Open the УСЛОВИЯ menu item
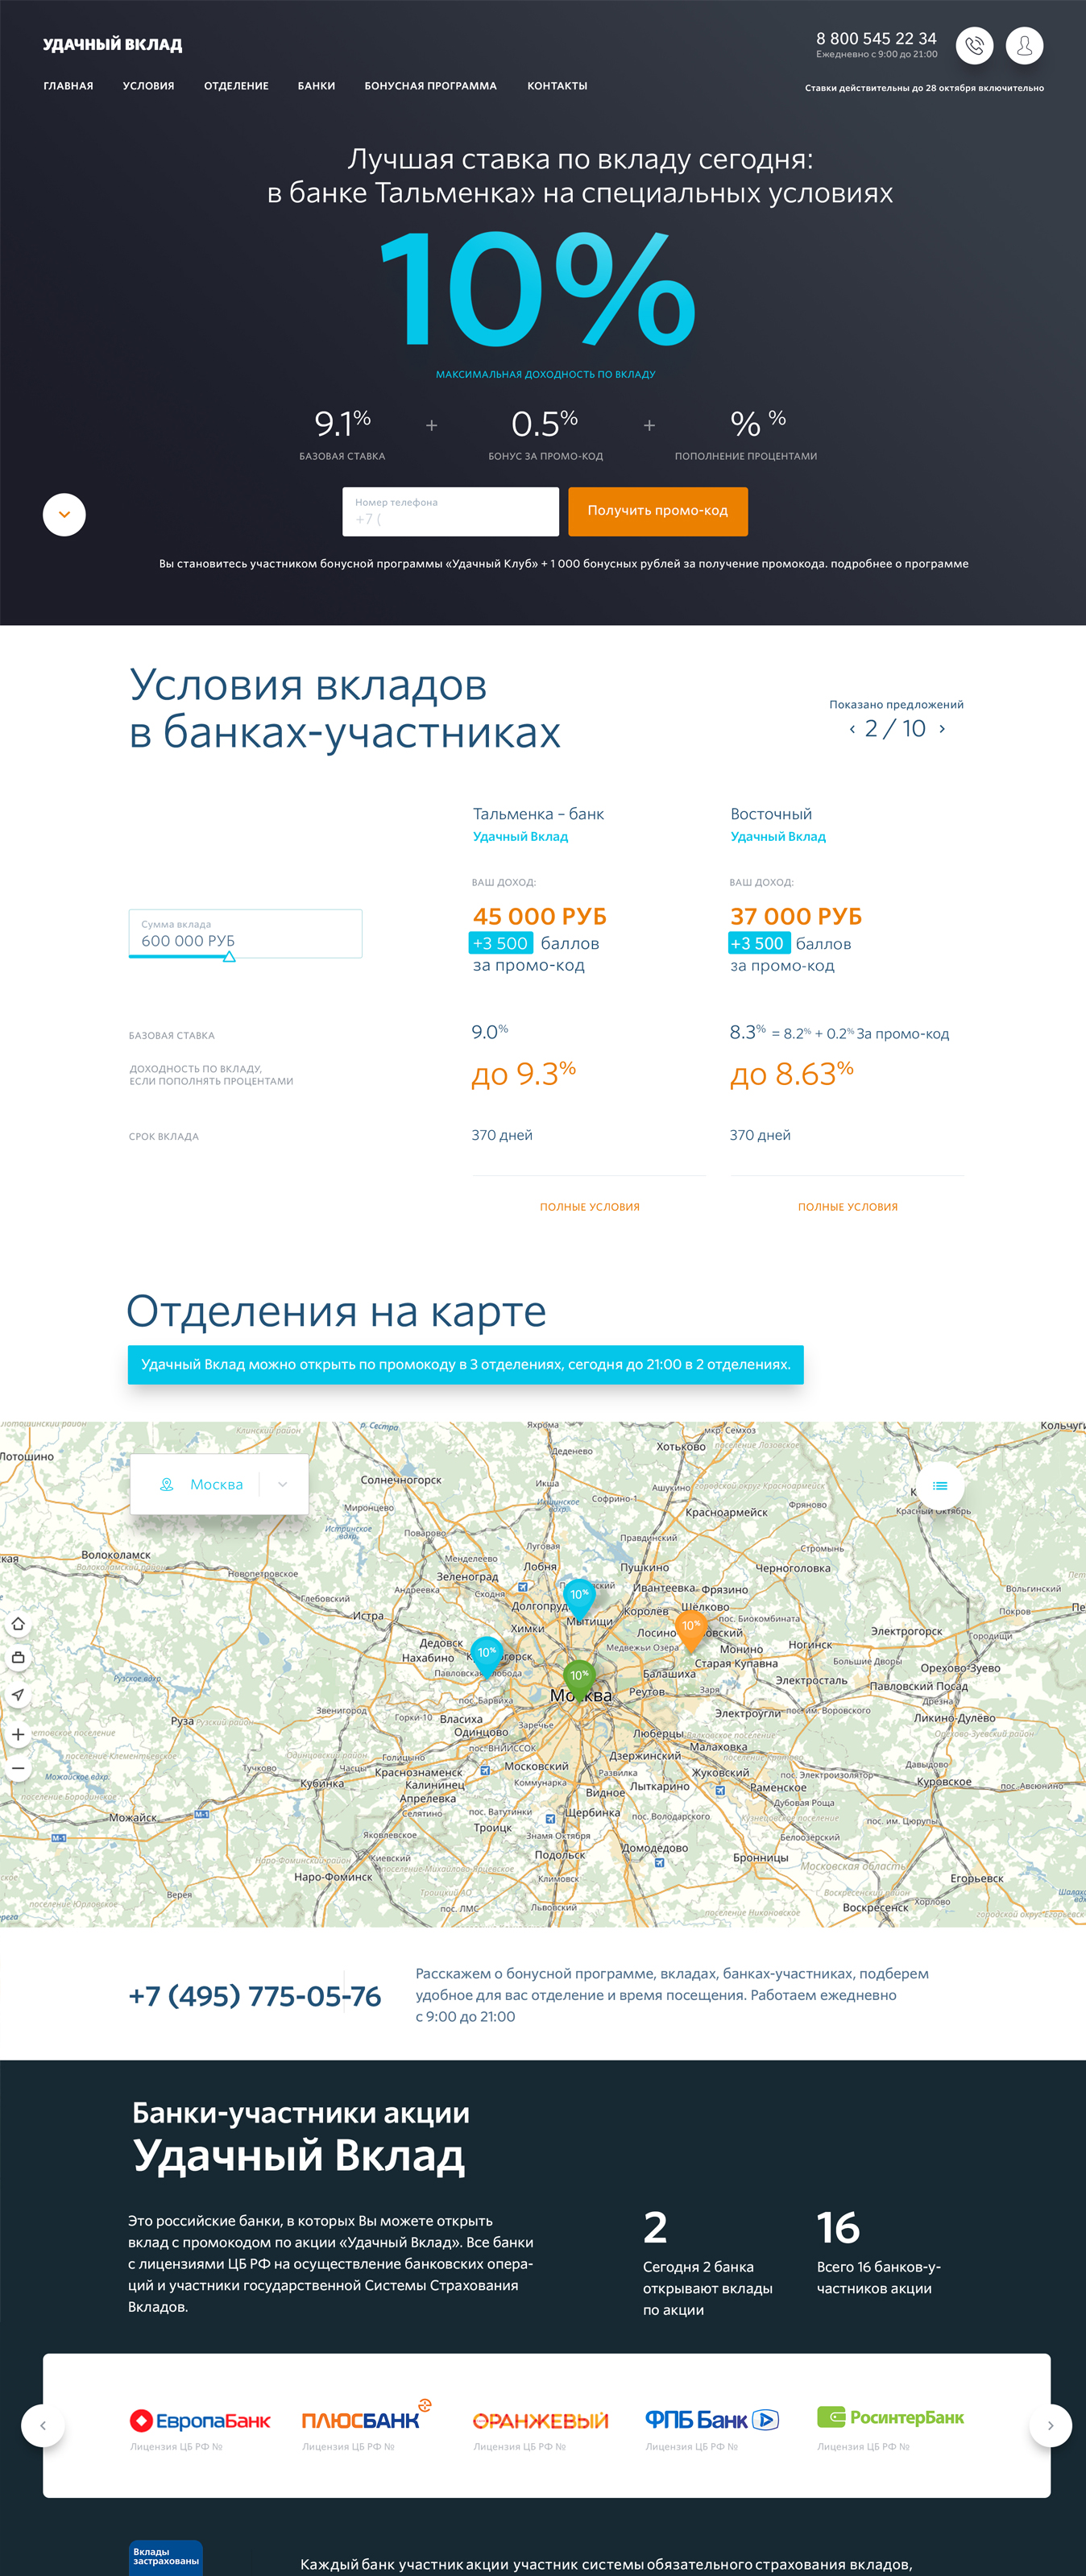This screenshot has height=2576, width=1086. pyautogui.click(x=148, y=86)
